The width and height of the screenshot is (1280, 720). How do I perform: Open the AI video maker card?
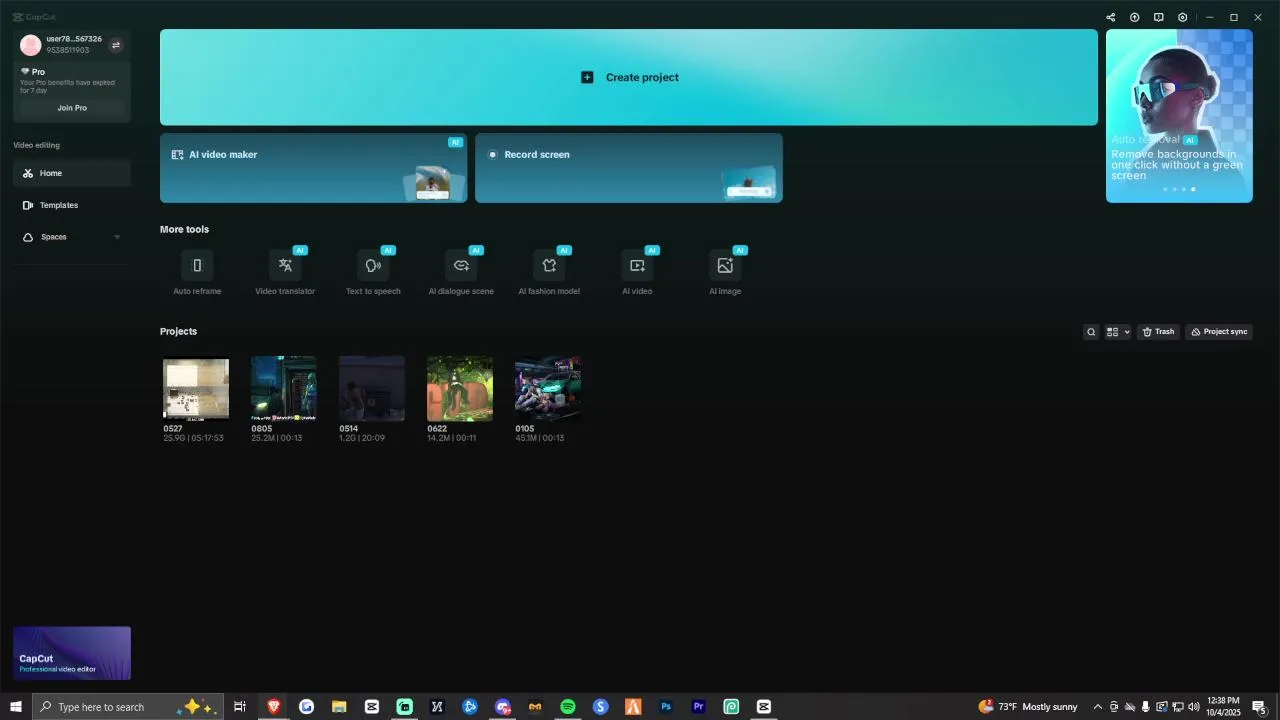(x=313, y=168)
